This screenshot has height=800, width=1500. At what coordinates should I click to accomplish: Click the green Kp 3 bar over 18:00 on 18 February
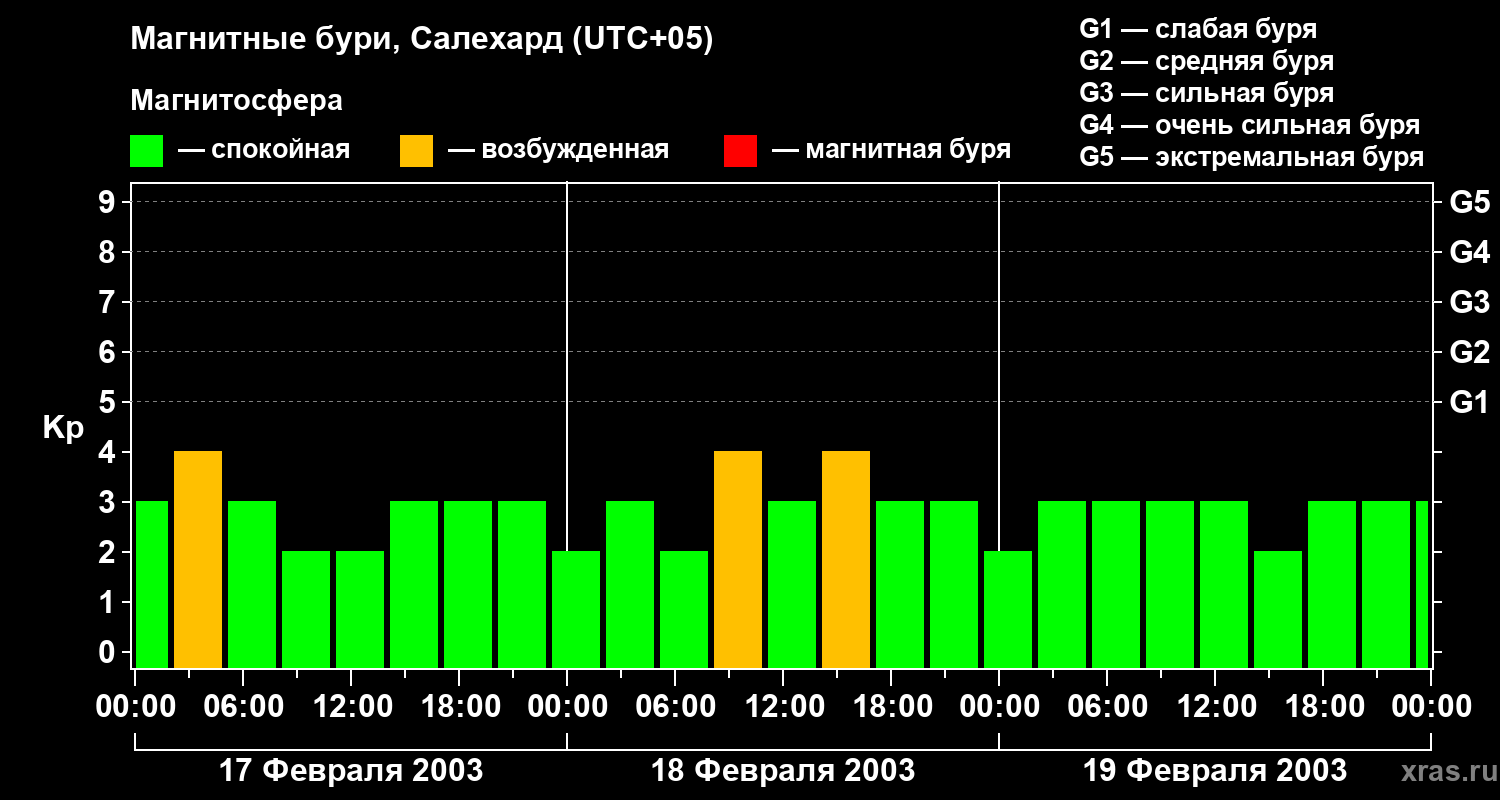pyautogui.click(x=900, y=585)
